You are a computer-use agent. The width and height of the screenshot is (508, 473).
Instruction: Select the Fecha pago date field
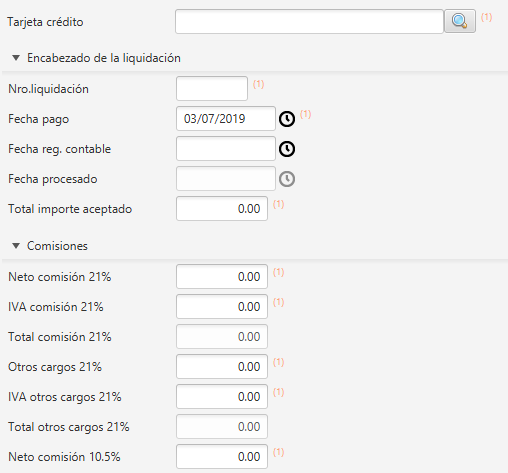pyautogui.click(x=226, y=119)
